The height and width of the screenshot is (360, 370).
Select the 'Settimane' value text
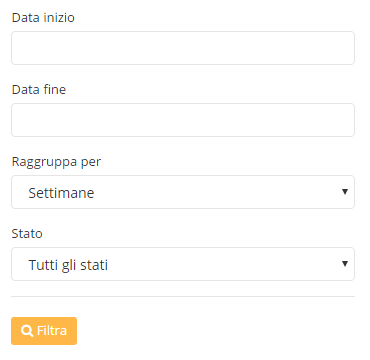61,193
